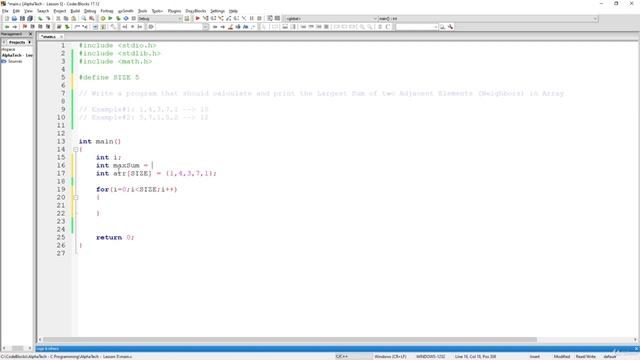Open the Build menu
The image size is (640, 360).
(75, 11)
